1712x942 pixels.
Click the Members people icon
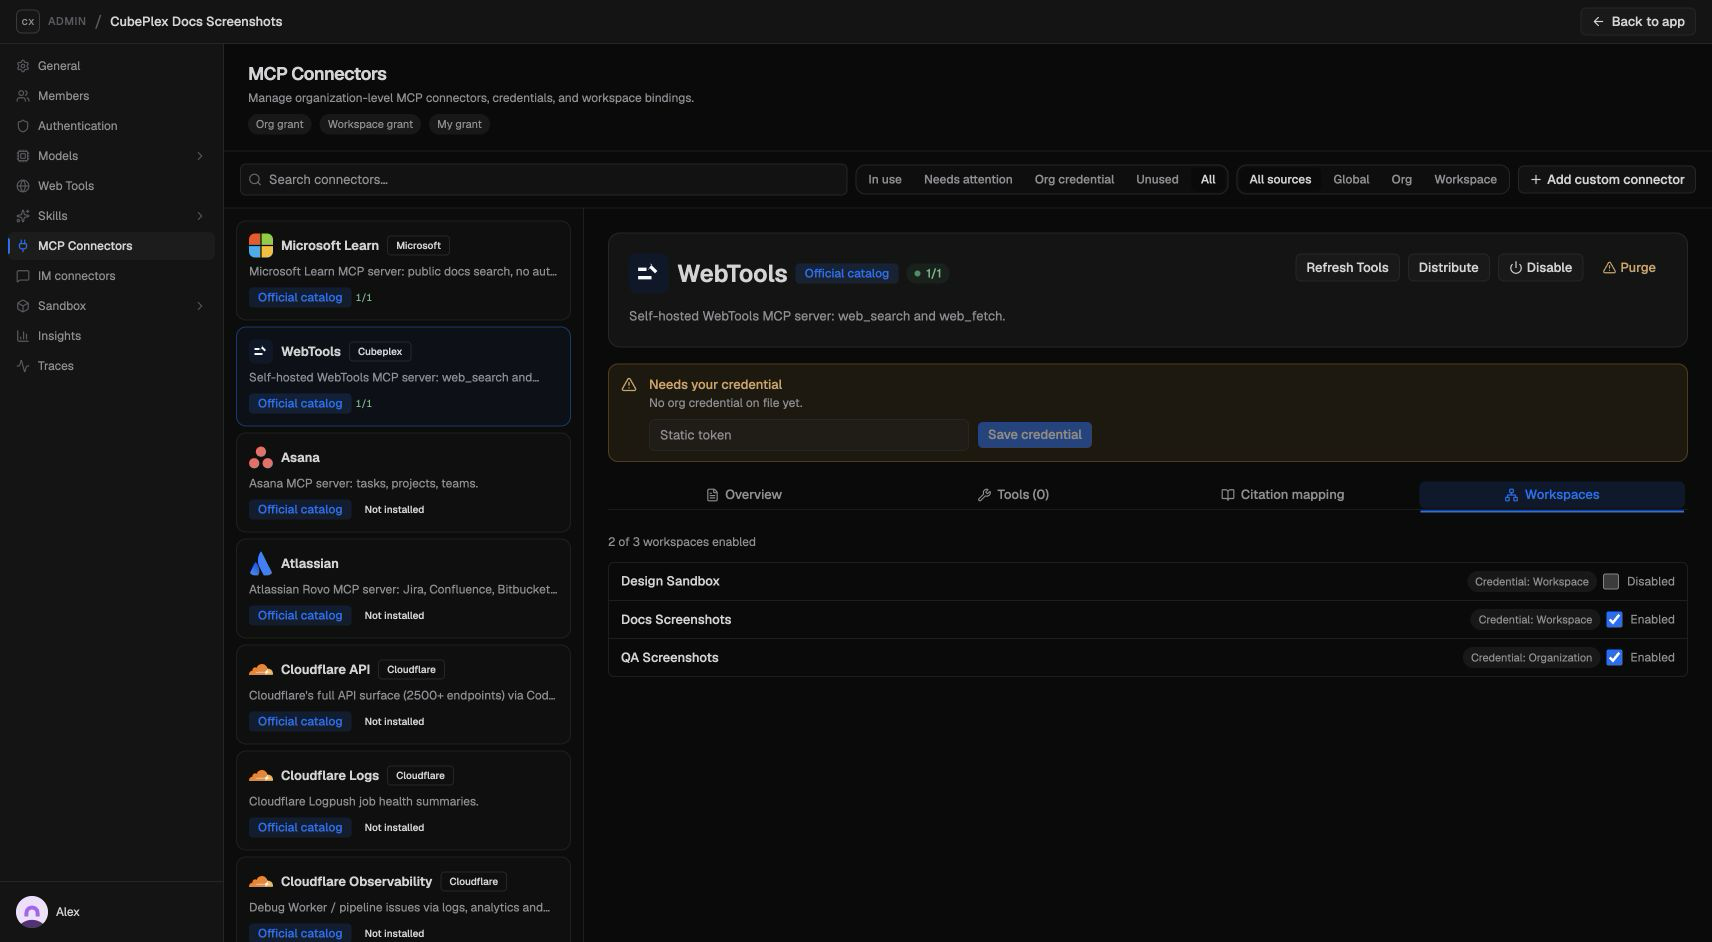point(23,96)
